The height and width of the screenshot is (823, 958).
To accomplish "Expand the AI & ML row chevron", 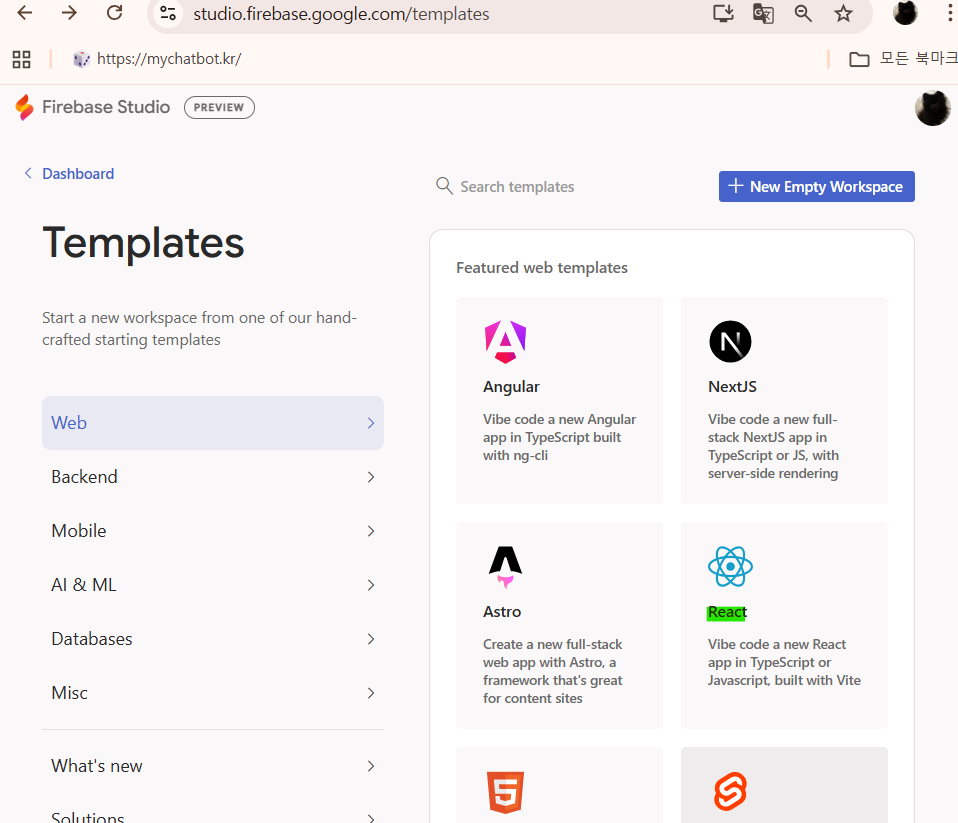I will click(x=371, y=585).
